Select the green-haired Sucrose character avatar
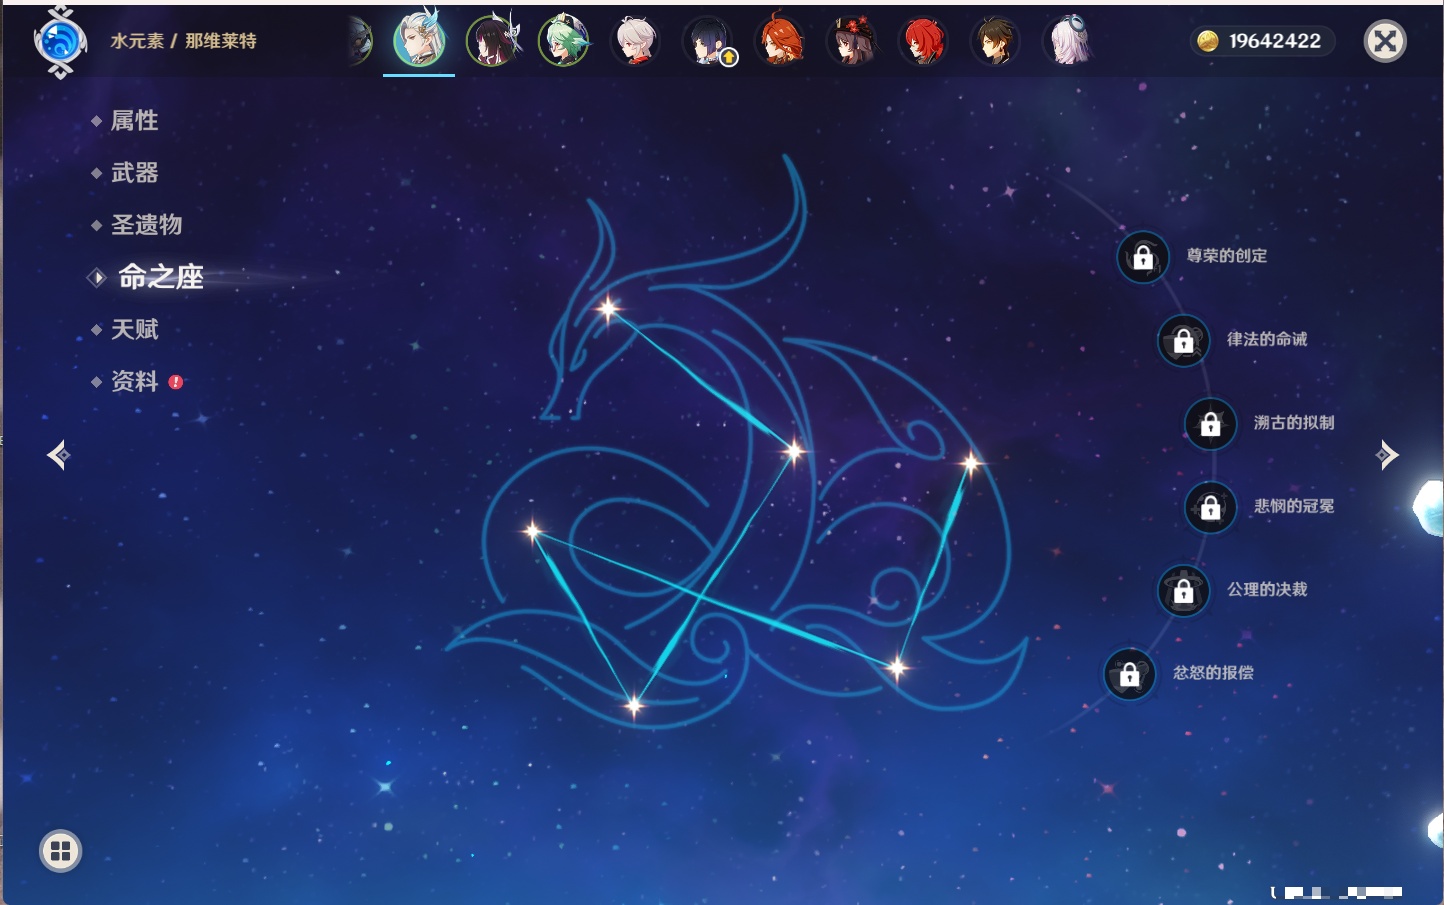The image size is (1444, 905). [x=564, y=42]
